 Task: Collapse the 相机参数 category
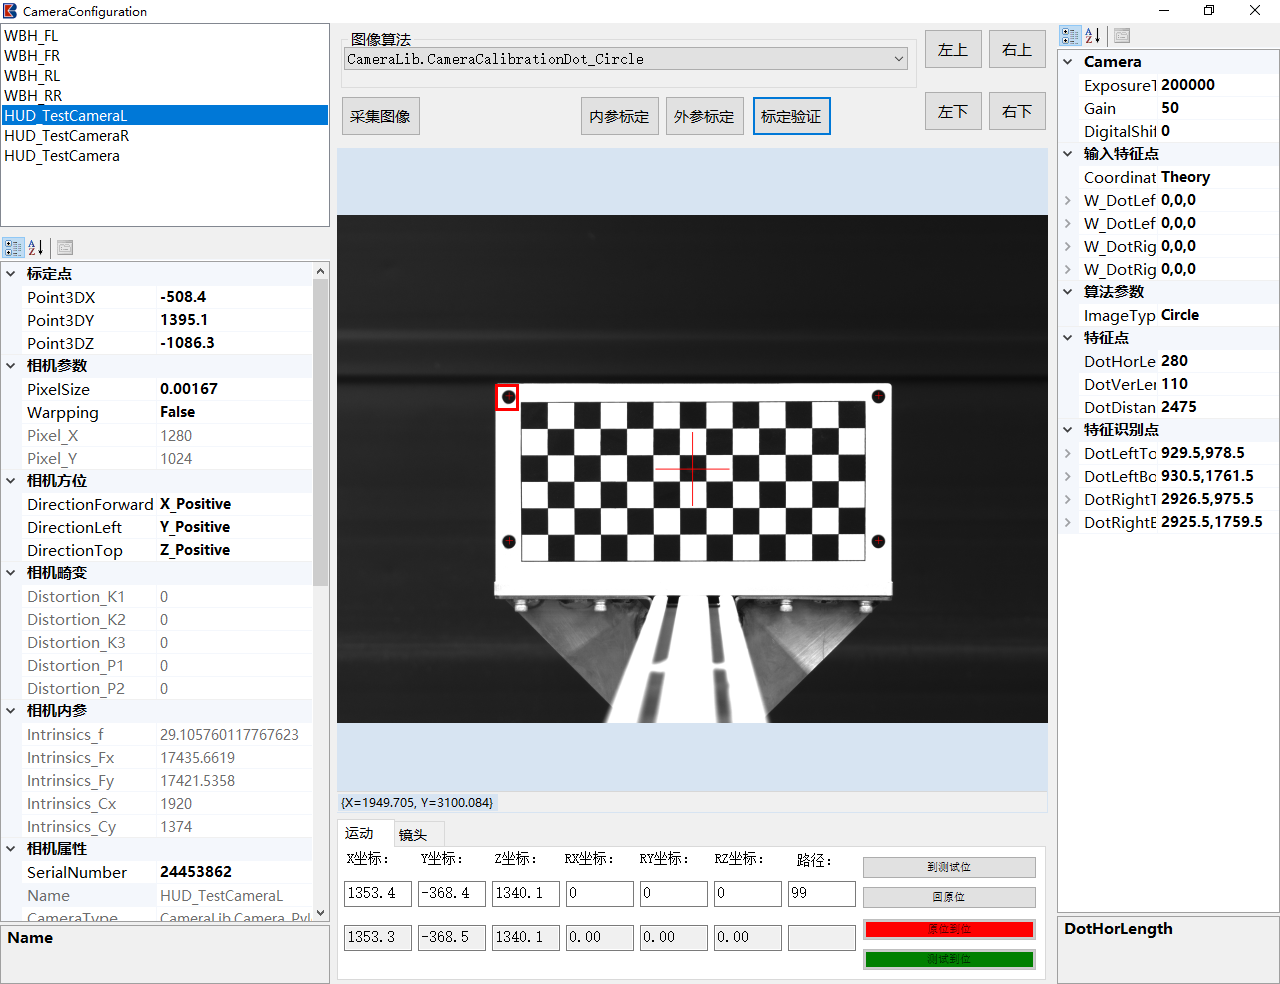[x=11, y=366]
